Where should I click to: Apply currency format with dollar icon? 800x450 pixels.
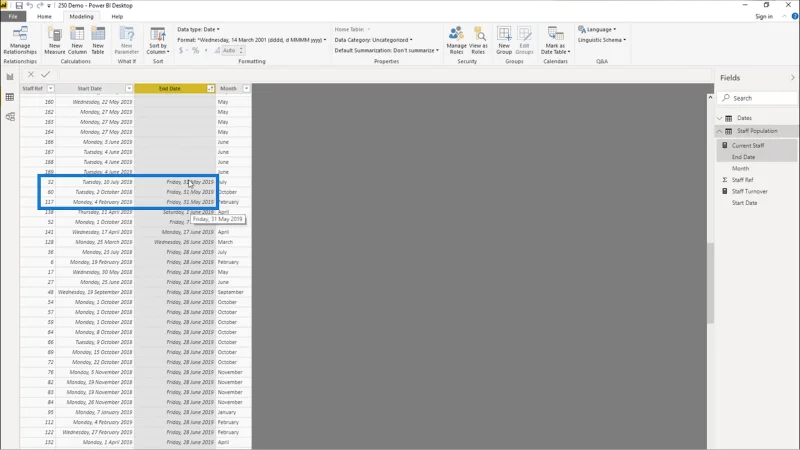point(181,50)
